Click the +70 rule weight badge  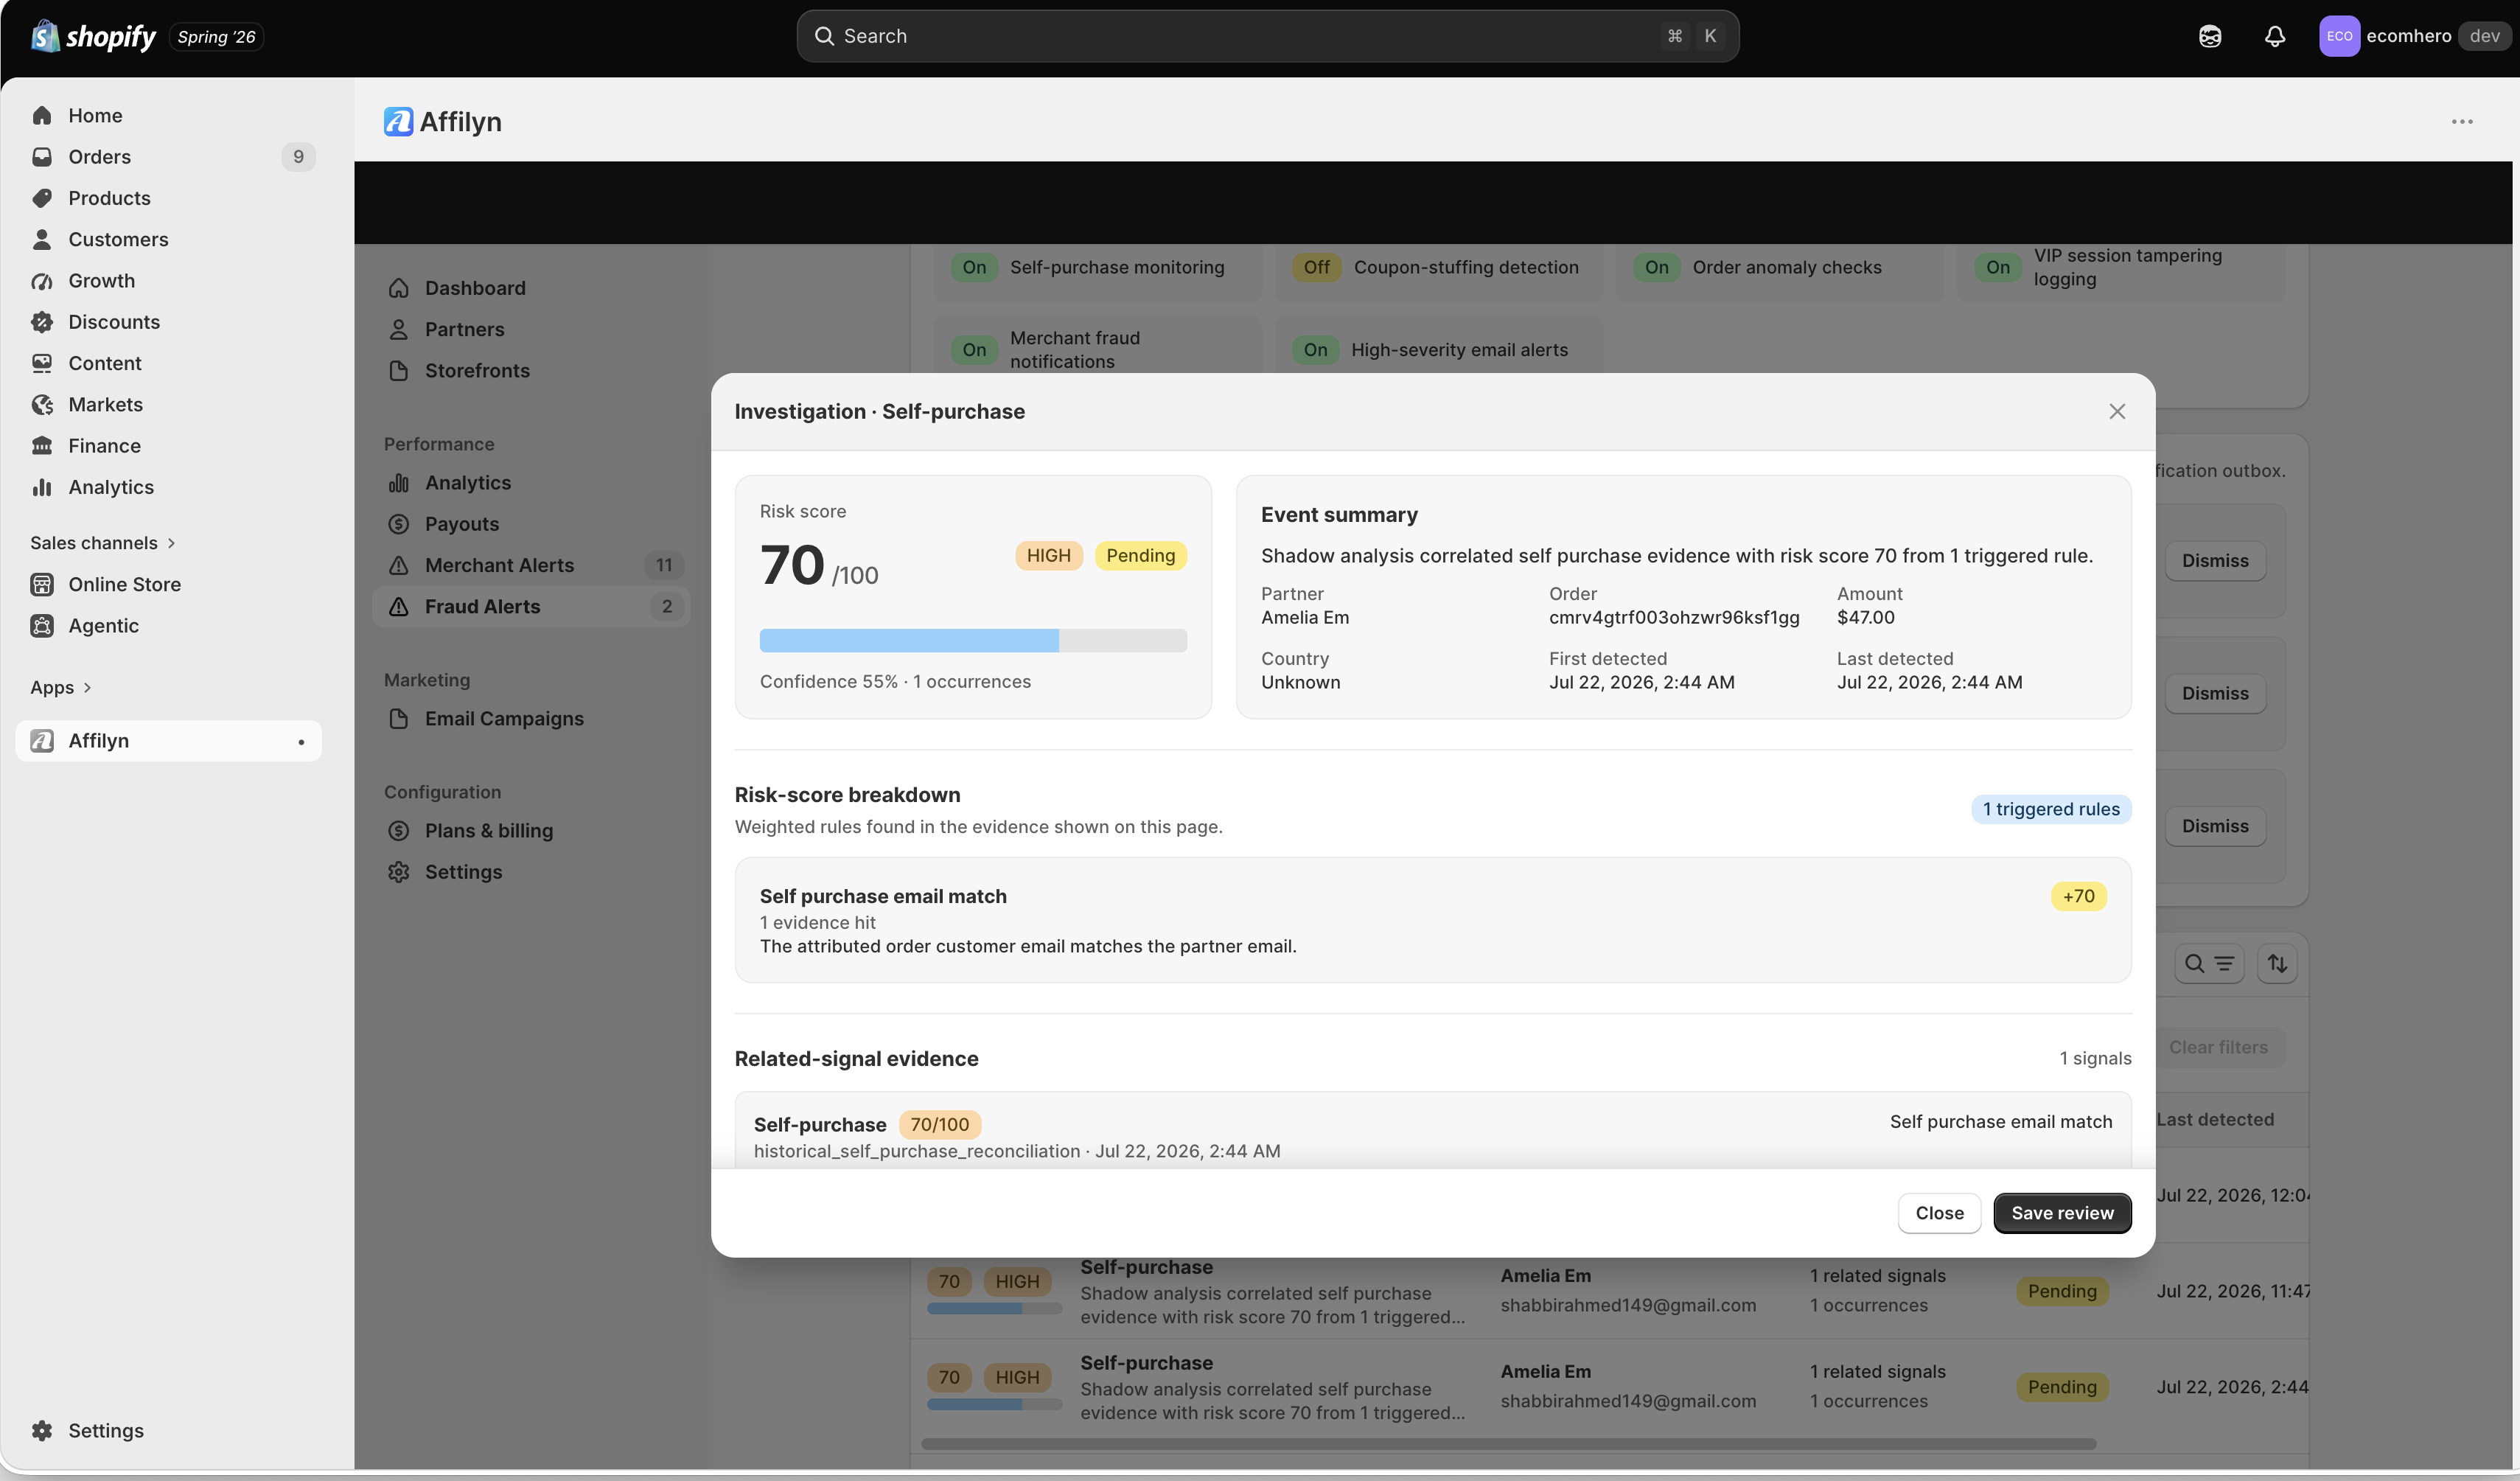coord(2078,897)
